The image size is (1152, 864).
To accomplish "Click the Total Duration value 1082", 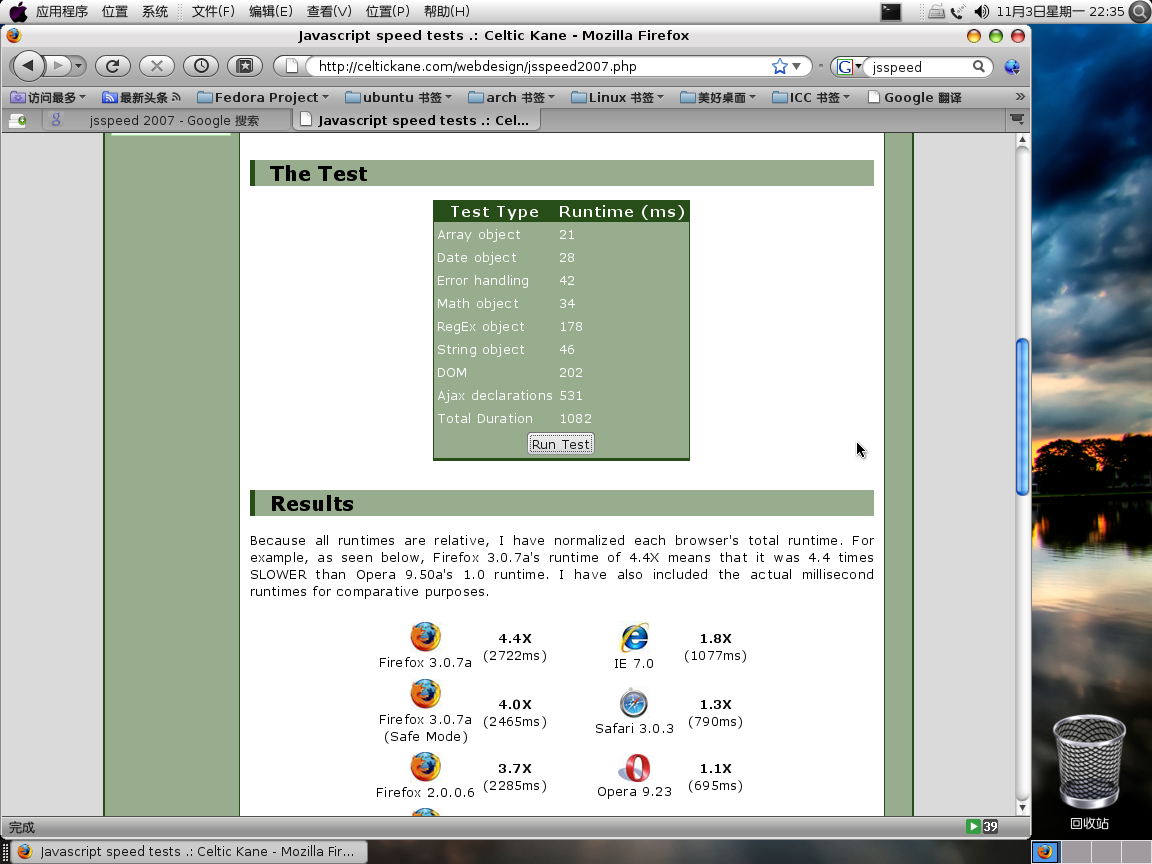I will [x=575, y=418].
